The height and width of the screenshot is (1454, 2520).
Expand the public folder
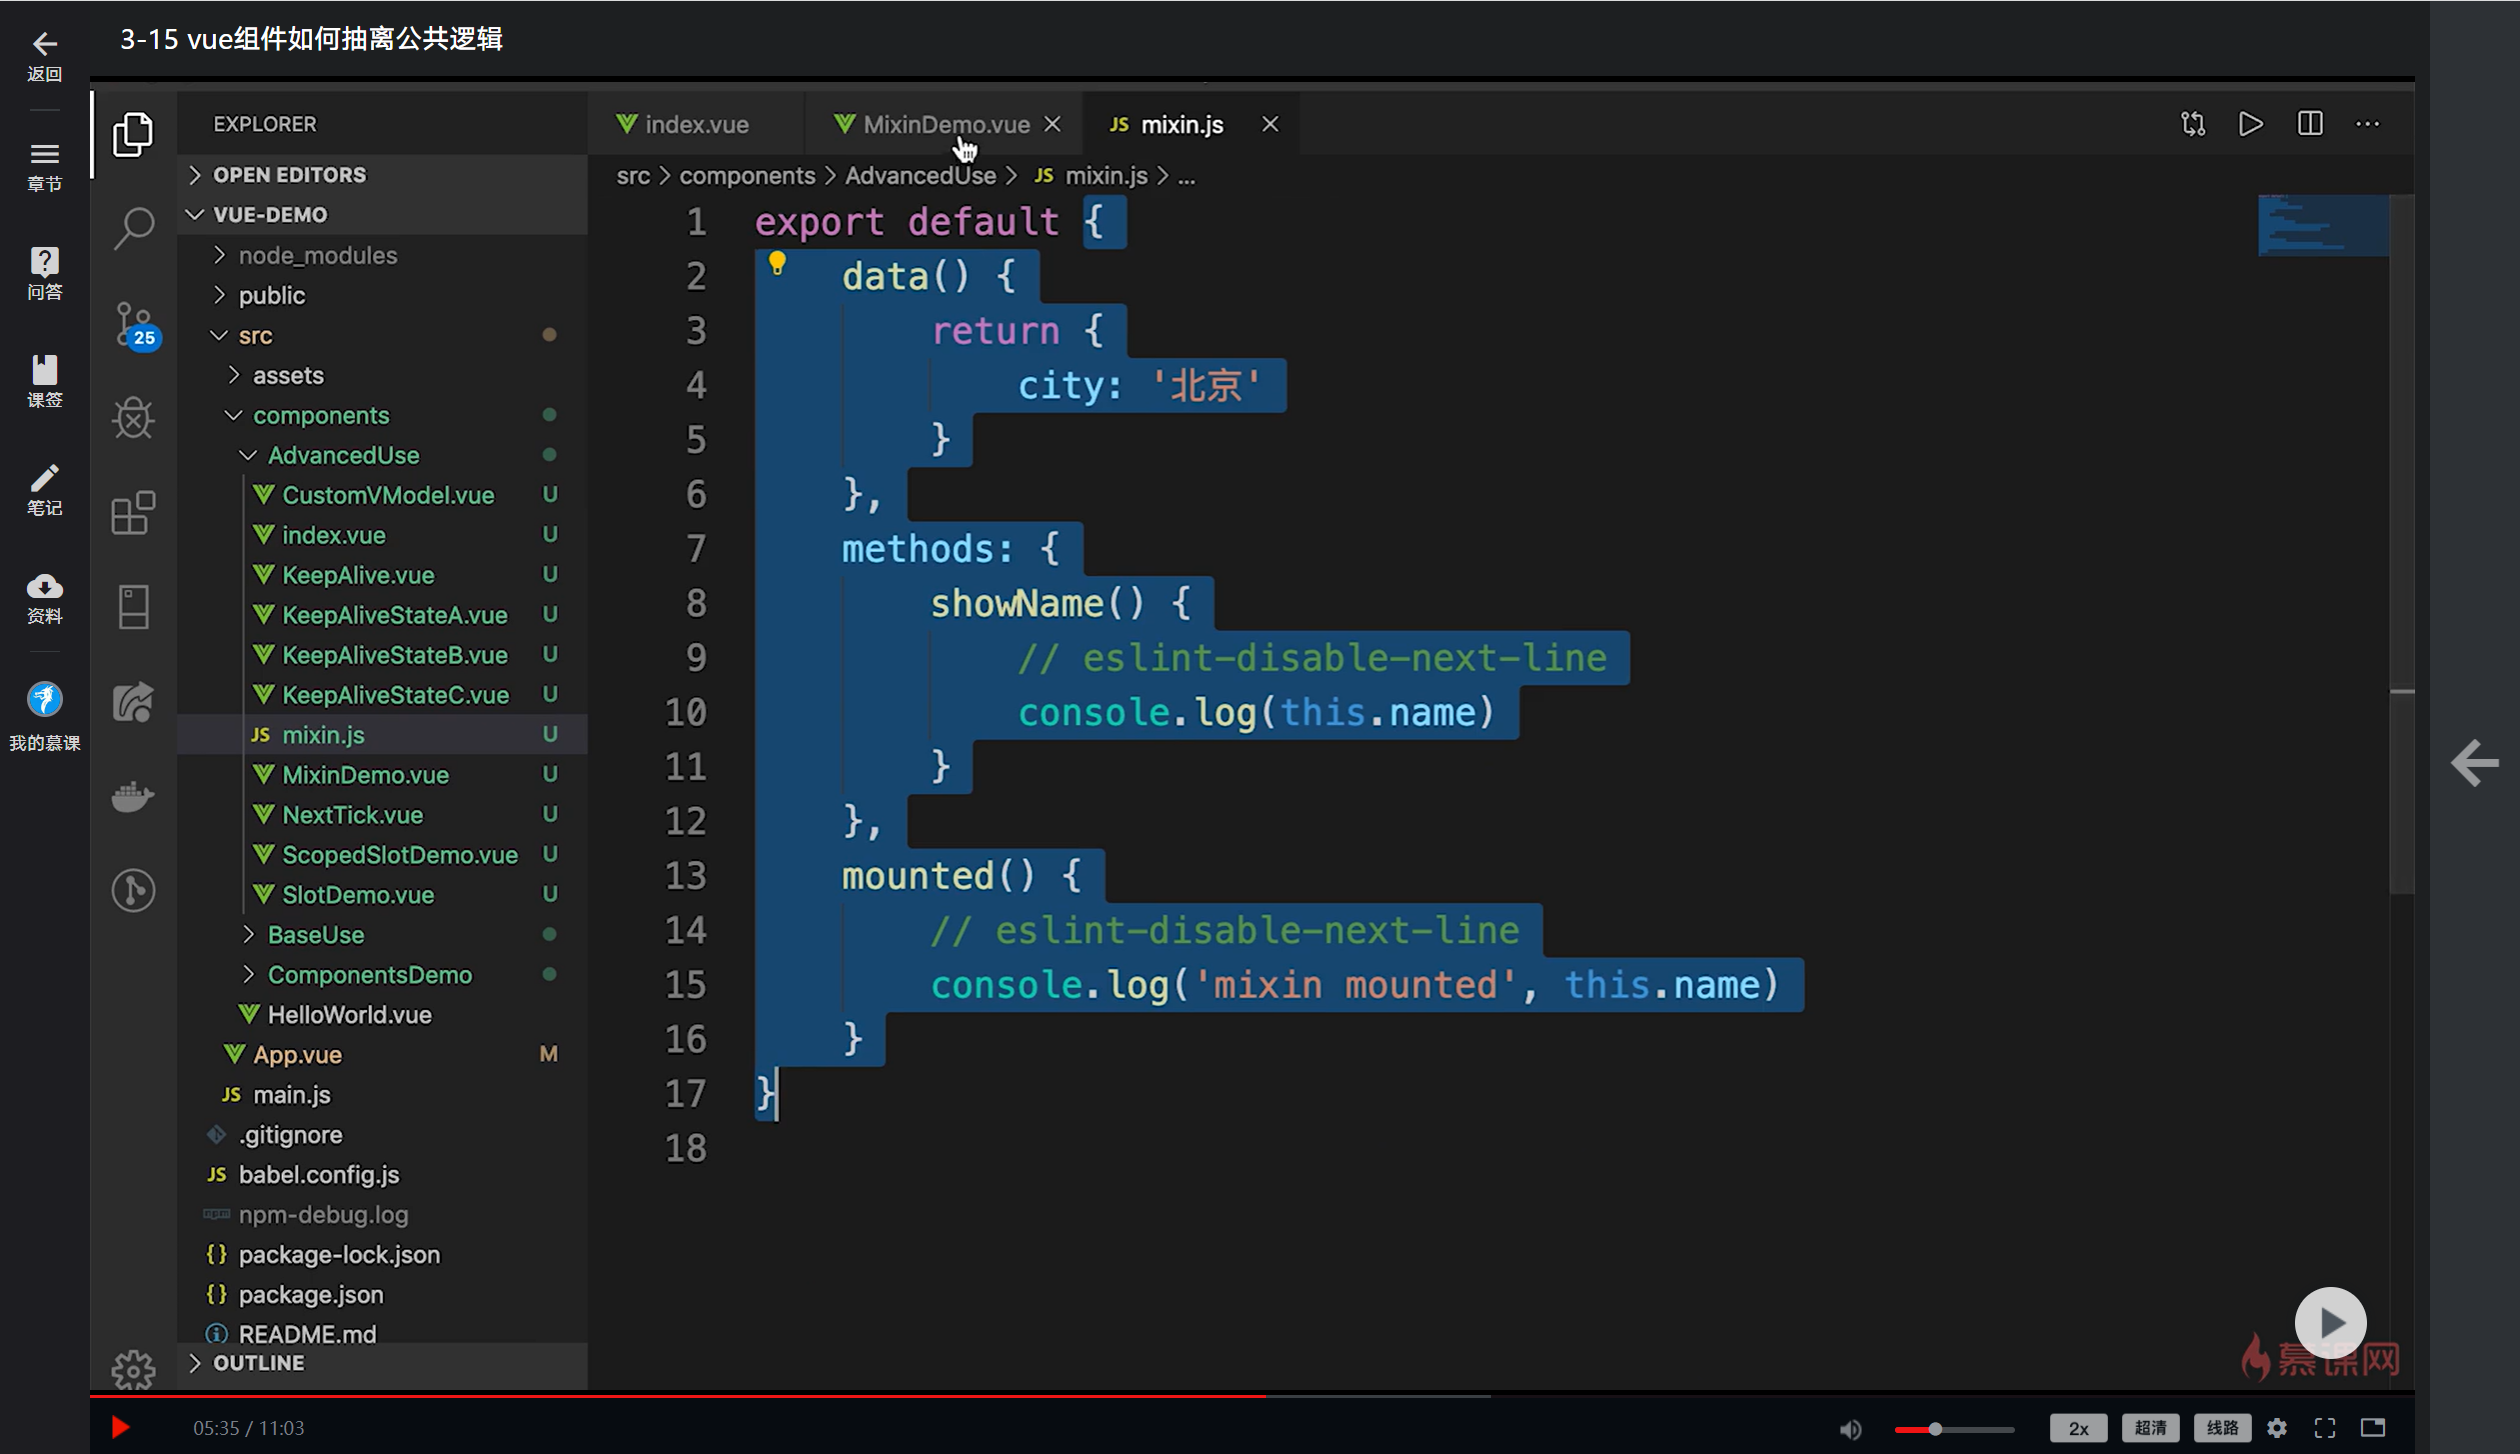pyautogui.click(x=382, y=295)
